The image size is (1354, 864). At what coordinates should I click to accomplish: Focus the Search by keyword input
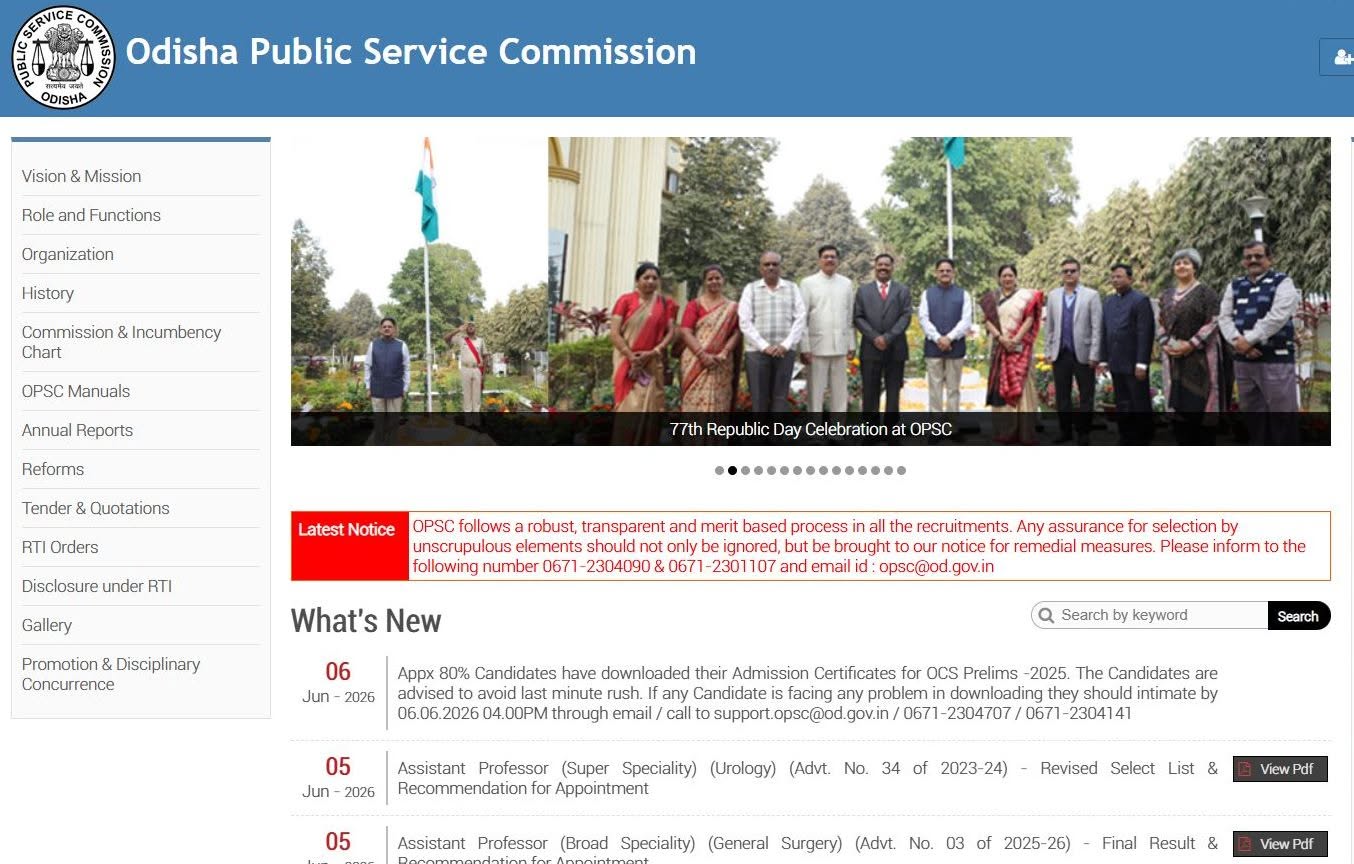tap(1150, 615)
